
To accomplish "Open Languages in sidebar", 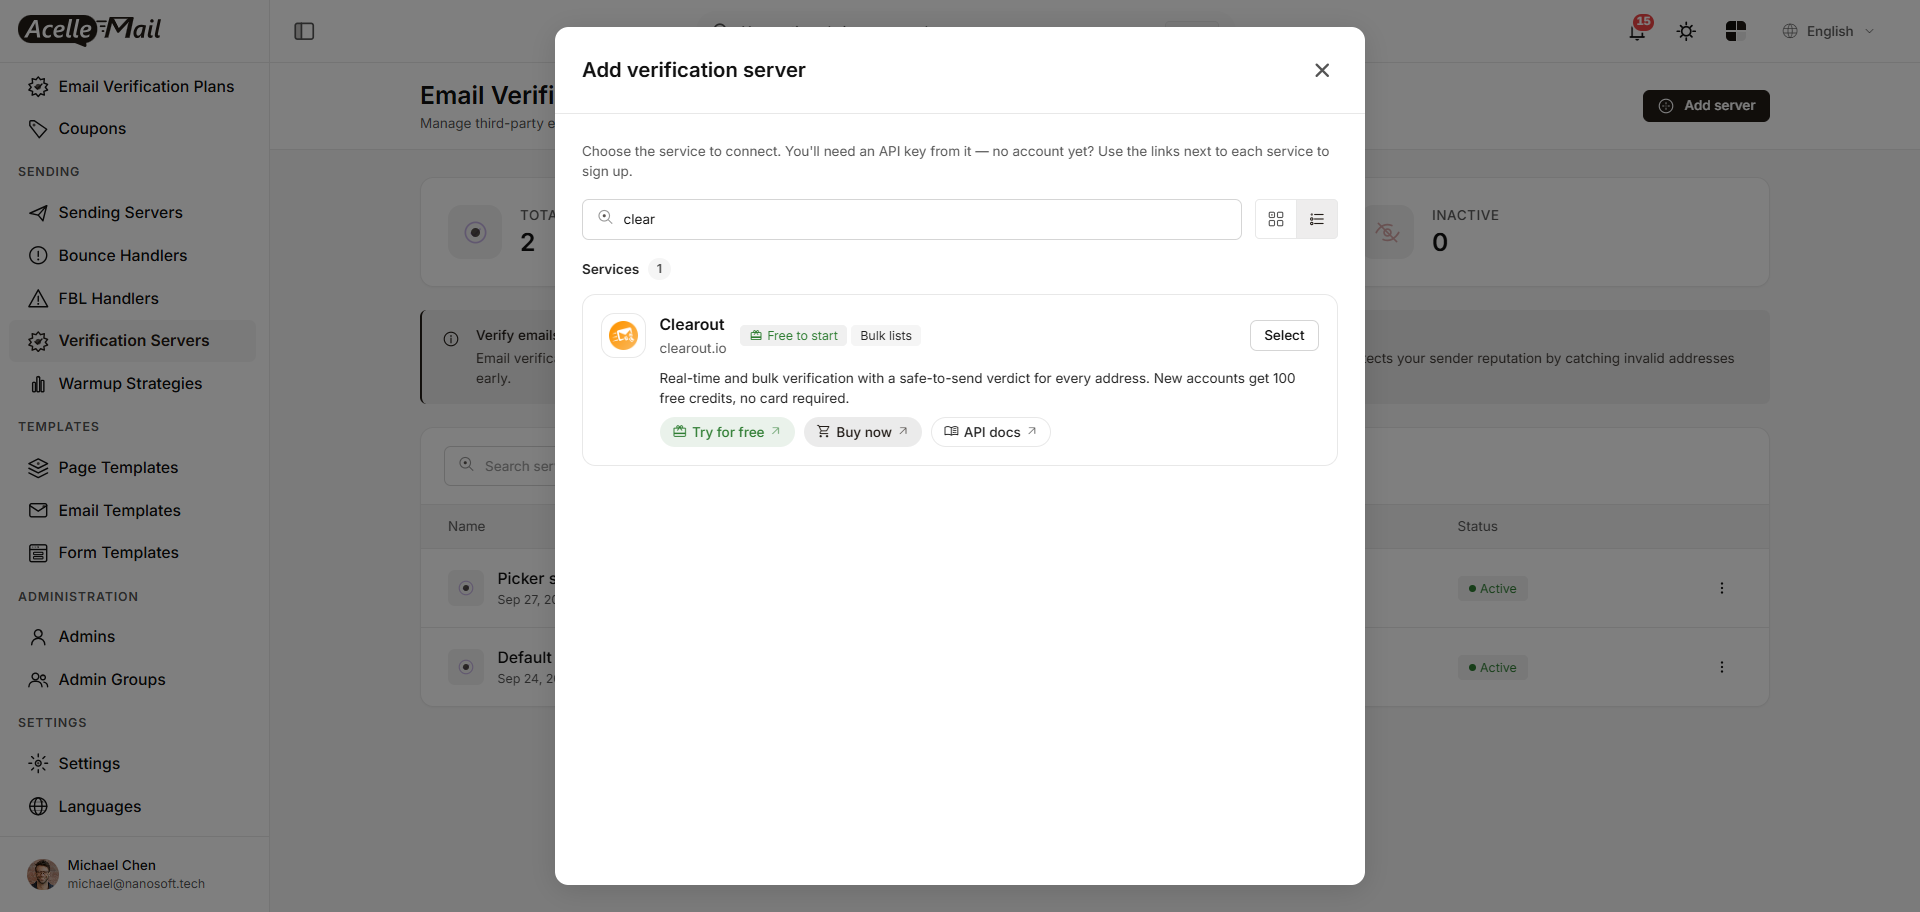I will coord(132,807).
